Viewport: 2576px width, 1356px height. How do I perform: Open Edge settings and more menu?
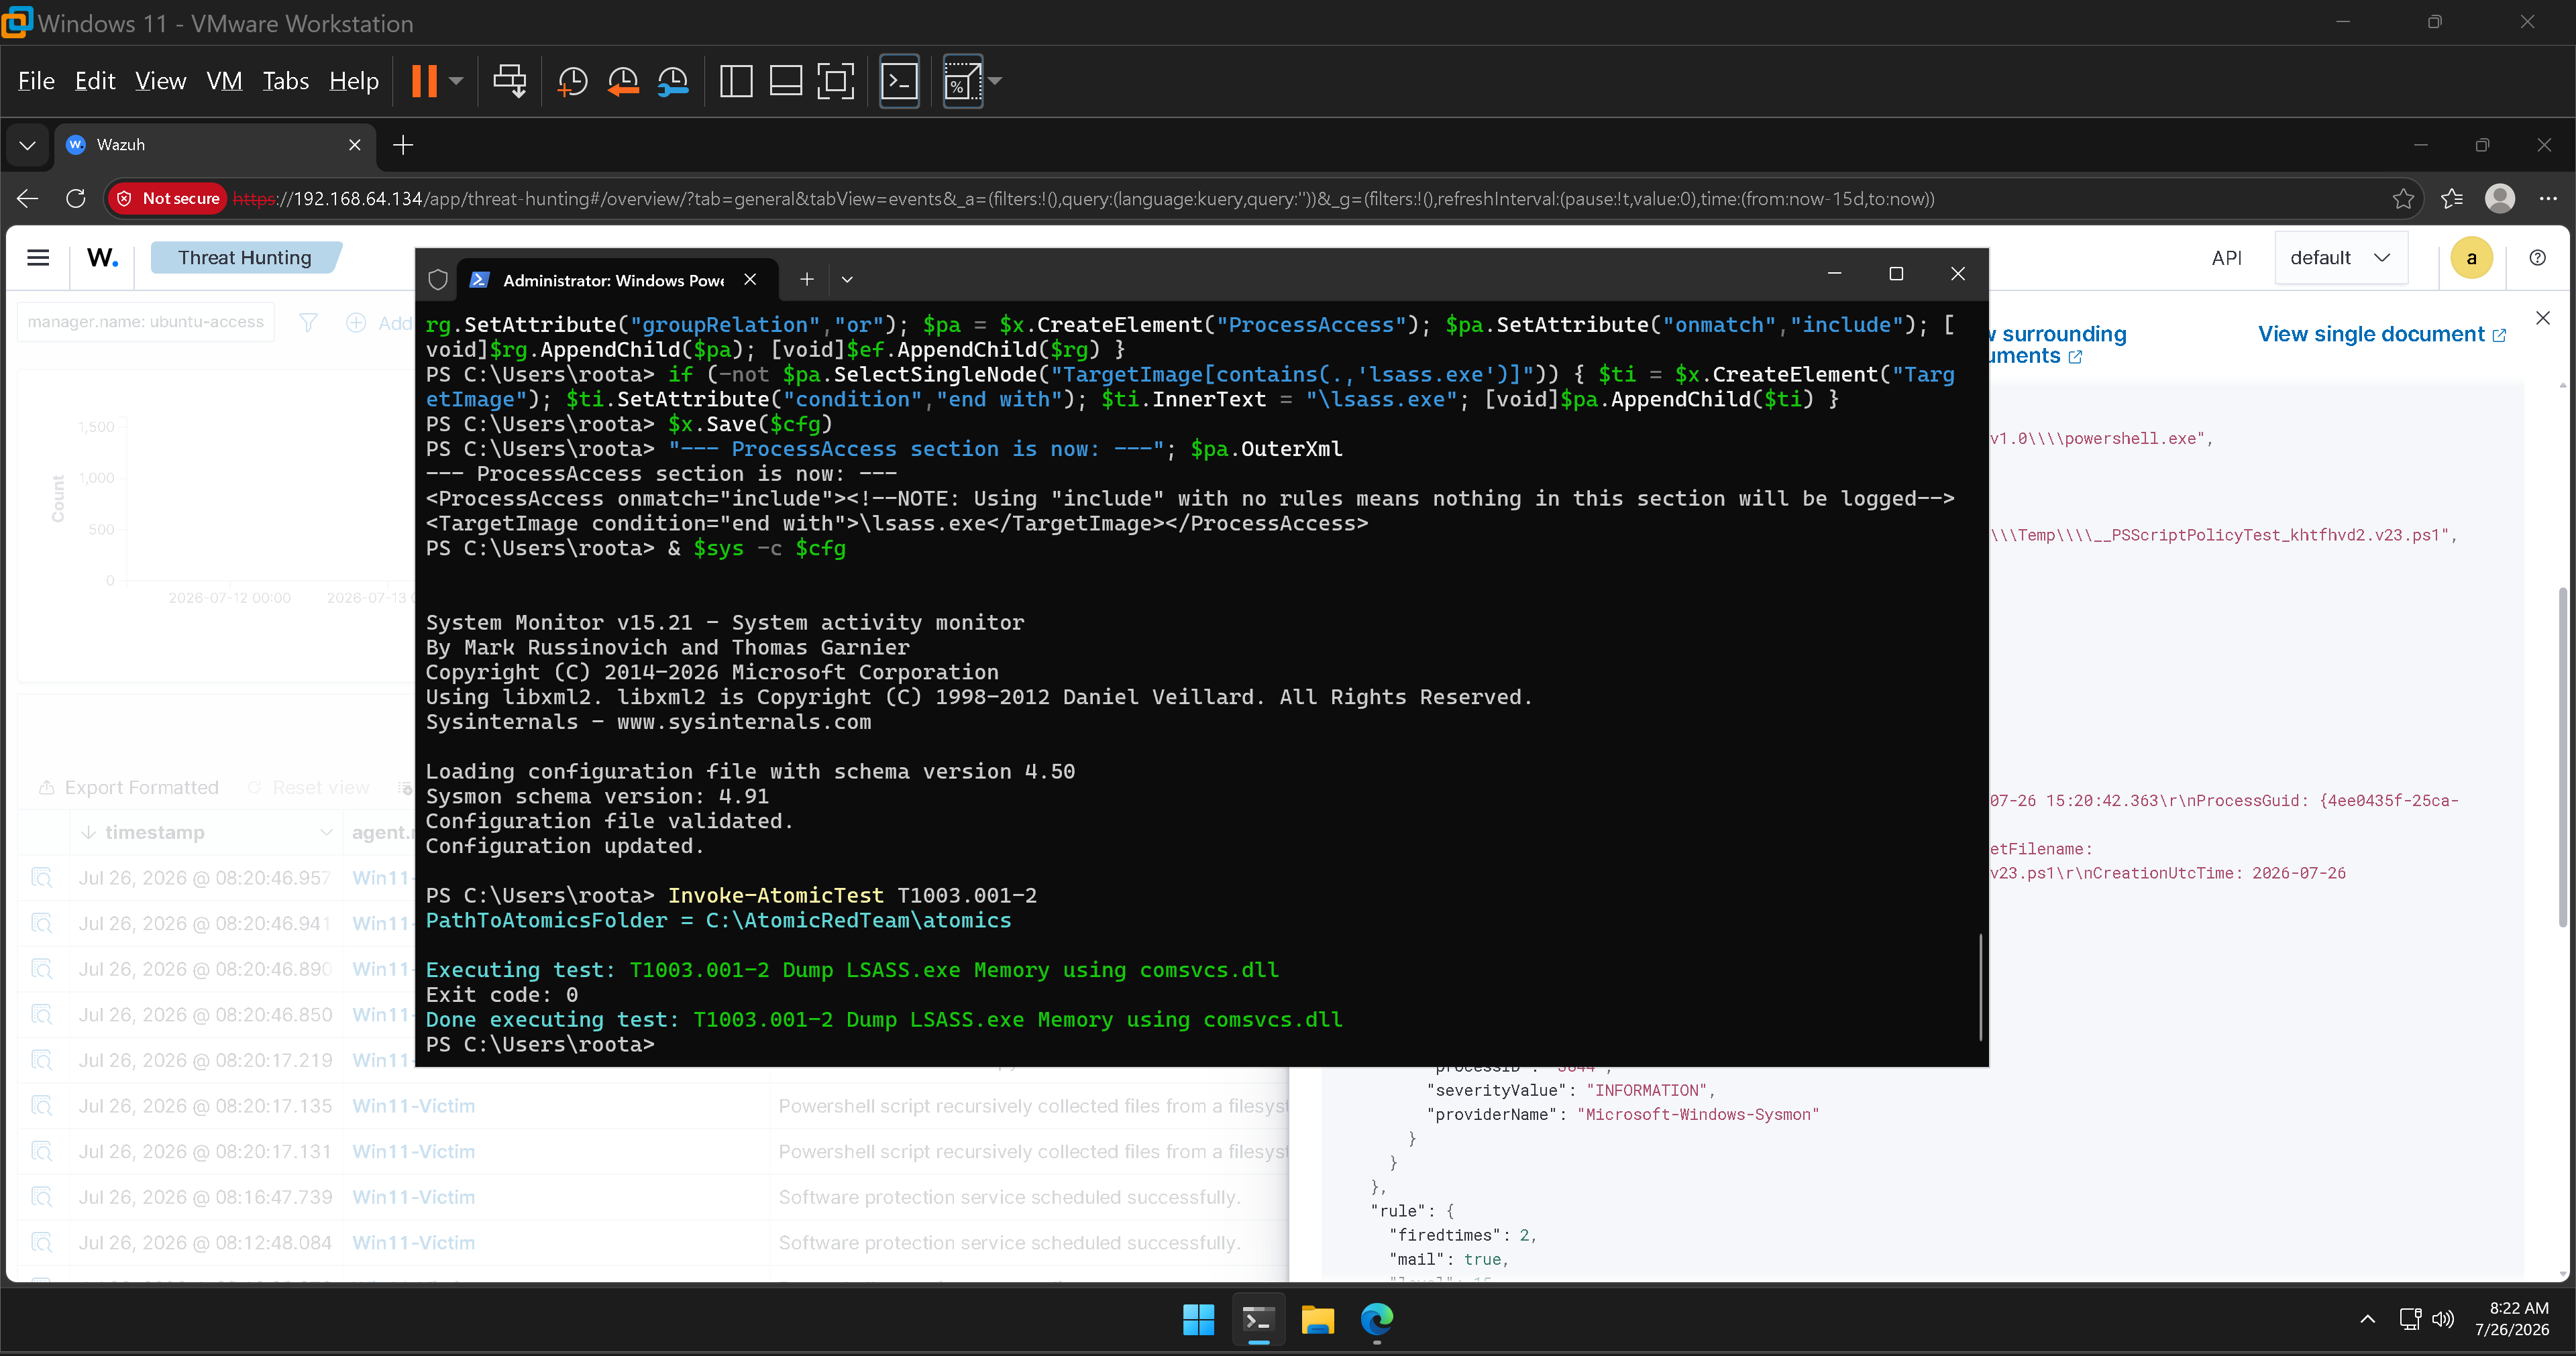(2548, 199)
